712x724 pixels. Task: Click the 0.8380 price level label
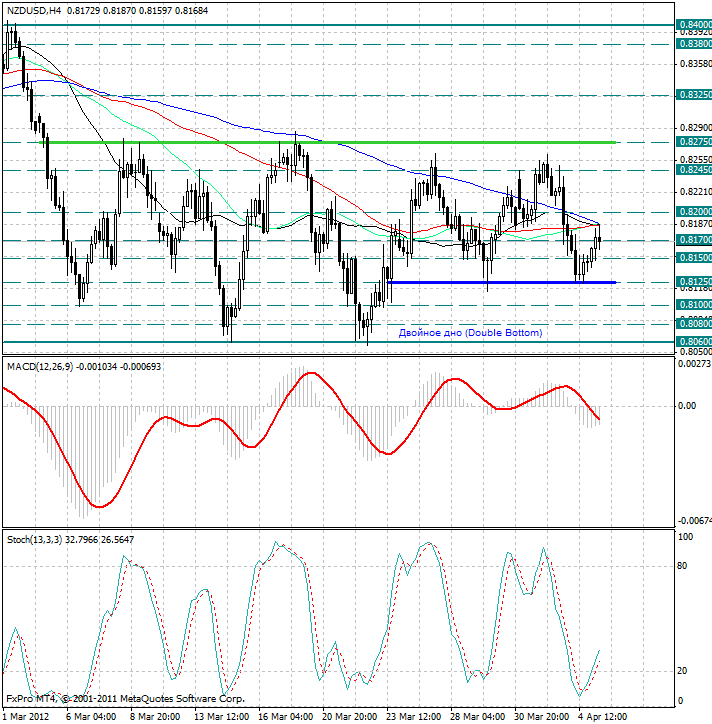pyautogui.click(x=693, y=44)
